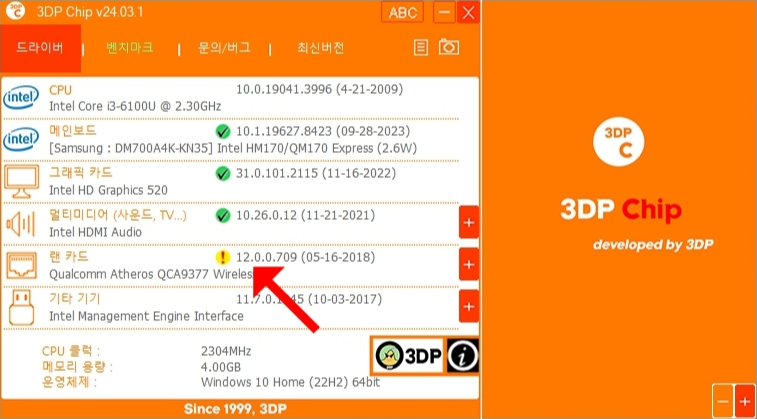Click the 3DP C logo in title bar
Screen dimensions: 757x419
point(15,12)
